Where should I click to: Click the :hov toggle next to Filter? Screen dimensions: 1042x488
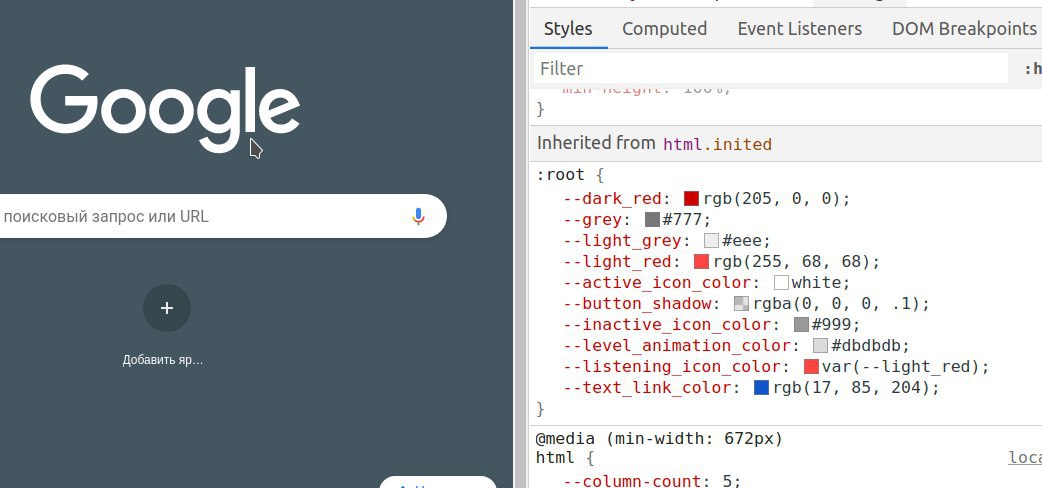click(x=1032, y=68)
